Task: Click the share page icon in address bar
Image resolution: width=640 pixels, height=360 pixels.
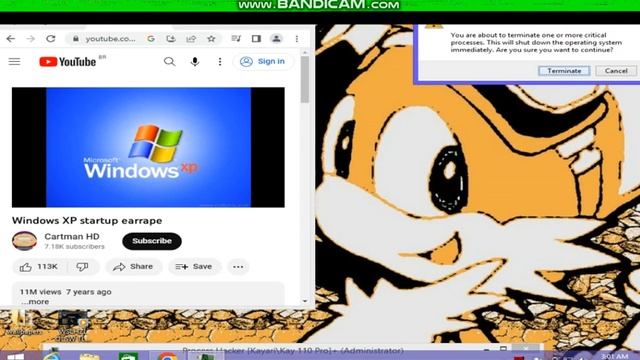Action: [x=191, y=39]
